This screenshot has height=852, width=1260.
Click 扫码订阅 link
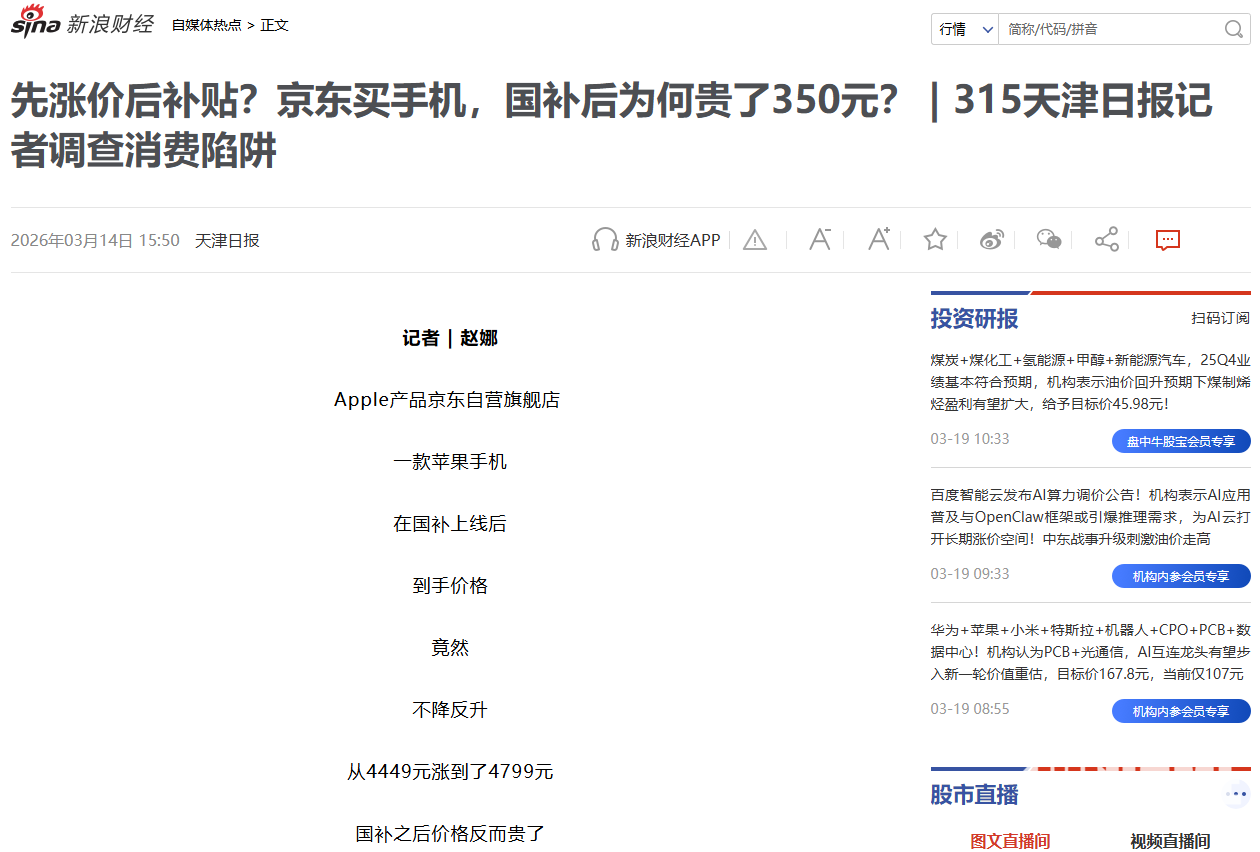1219,318
